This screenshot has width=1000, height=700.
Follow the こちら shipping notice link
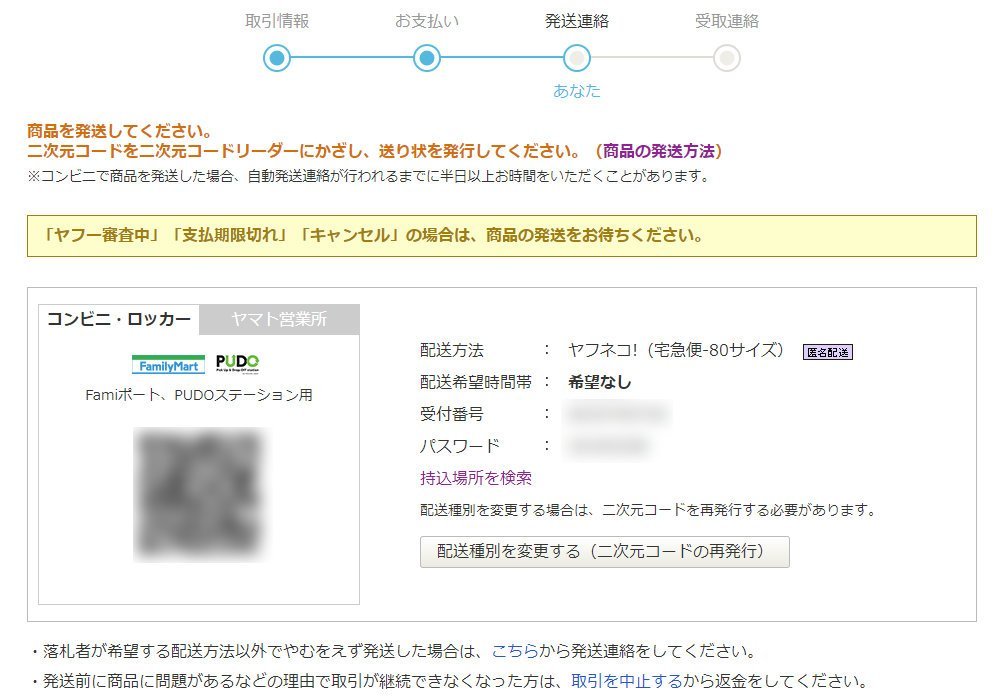(515, 651)
